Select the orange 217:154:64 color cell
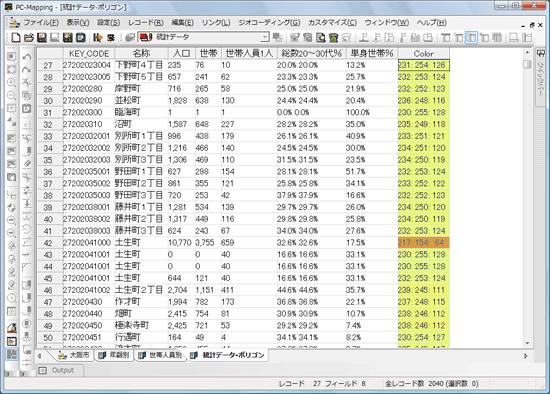This screenshot has height=394, width=550. point(423,243)
